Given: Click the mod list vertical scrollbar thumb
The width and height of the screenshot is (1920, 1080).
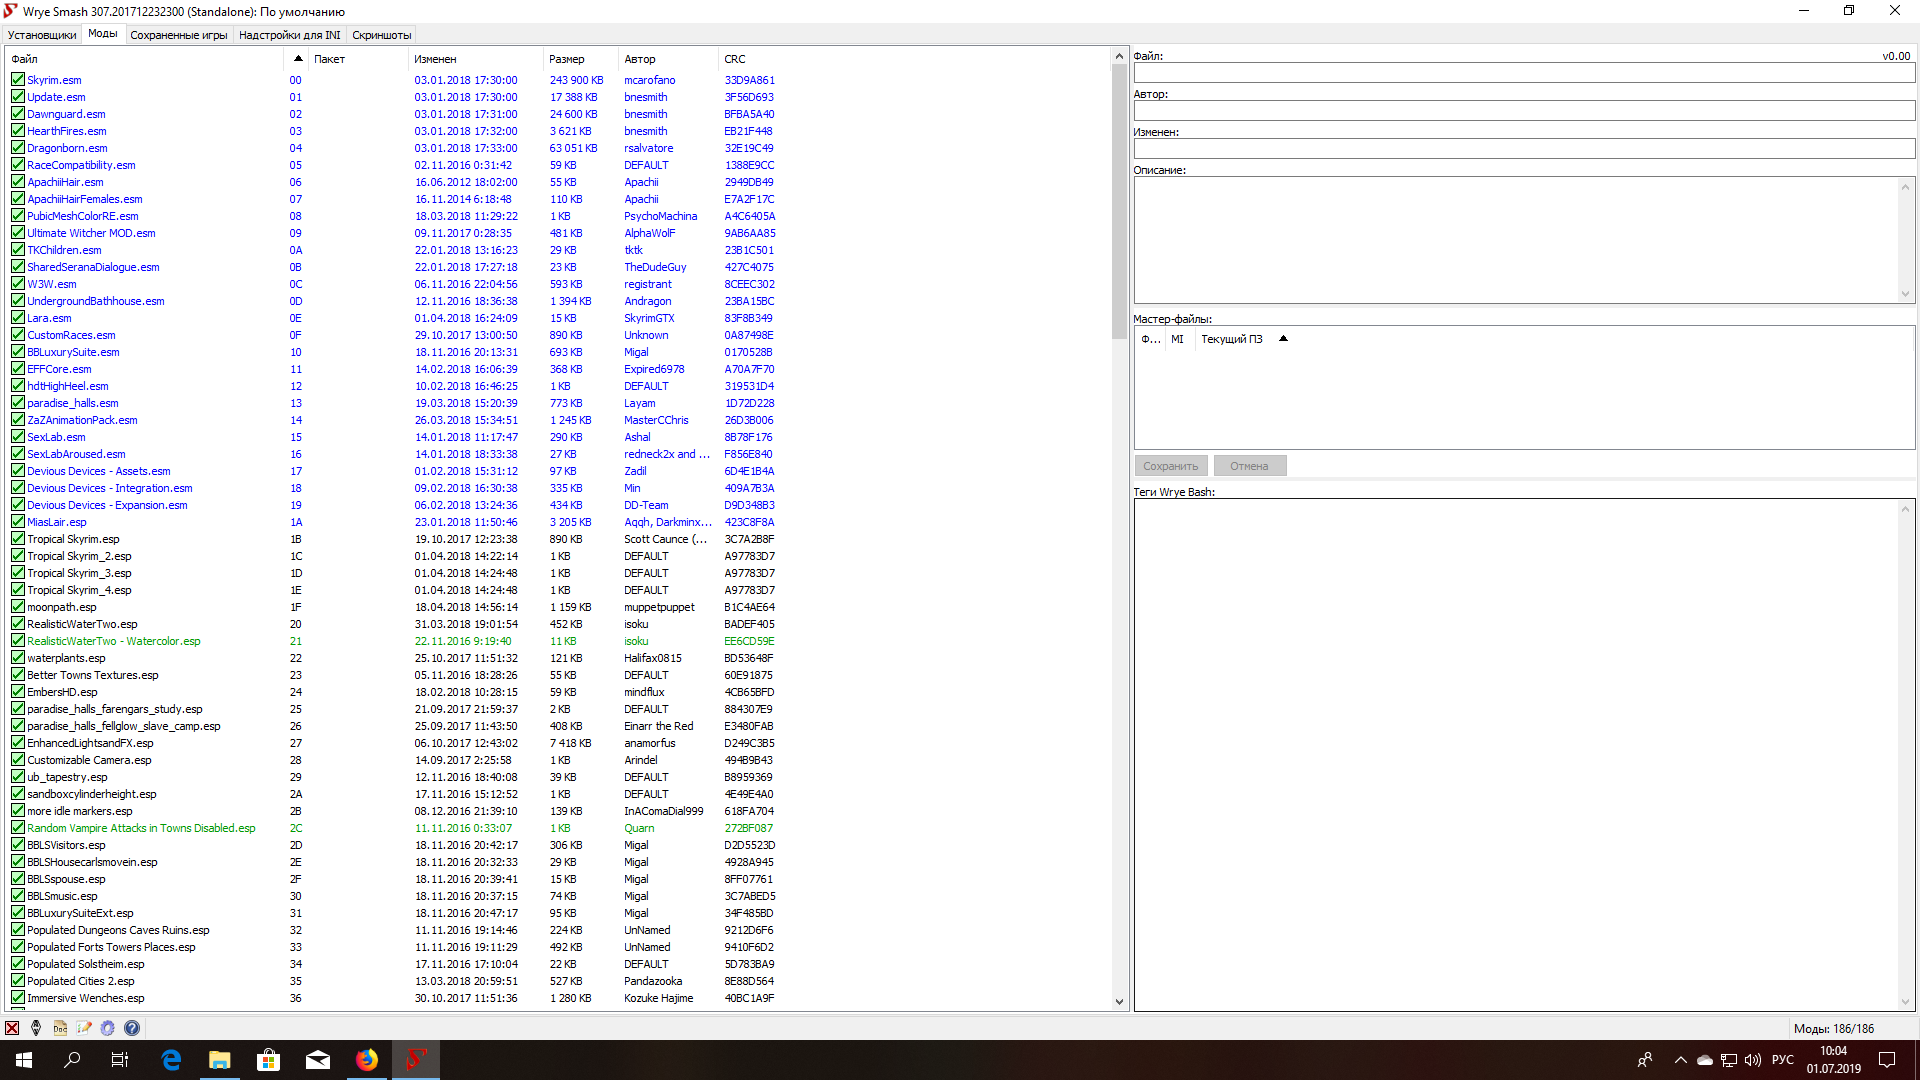Looking at the screenshot, I should tap(1119, 200).
